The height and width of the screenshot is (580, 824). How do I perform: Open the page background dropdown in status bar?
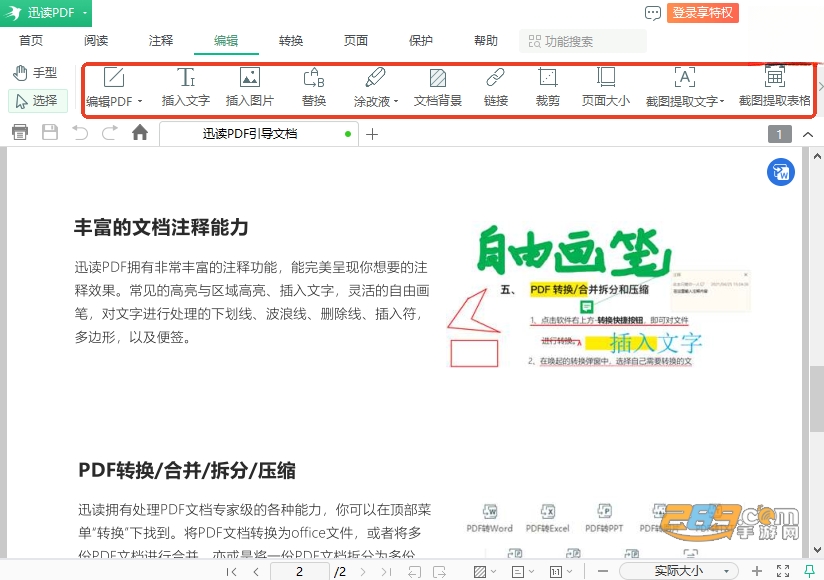pos(485,572)
